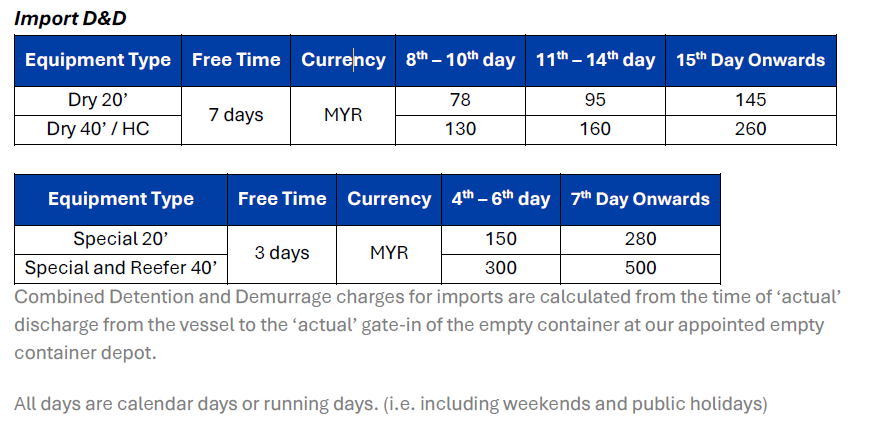Select the '11th – 14th day' column header
872x426 pixels.
pos(595,60)
